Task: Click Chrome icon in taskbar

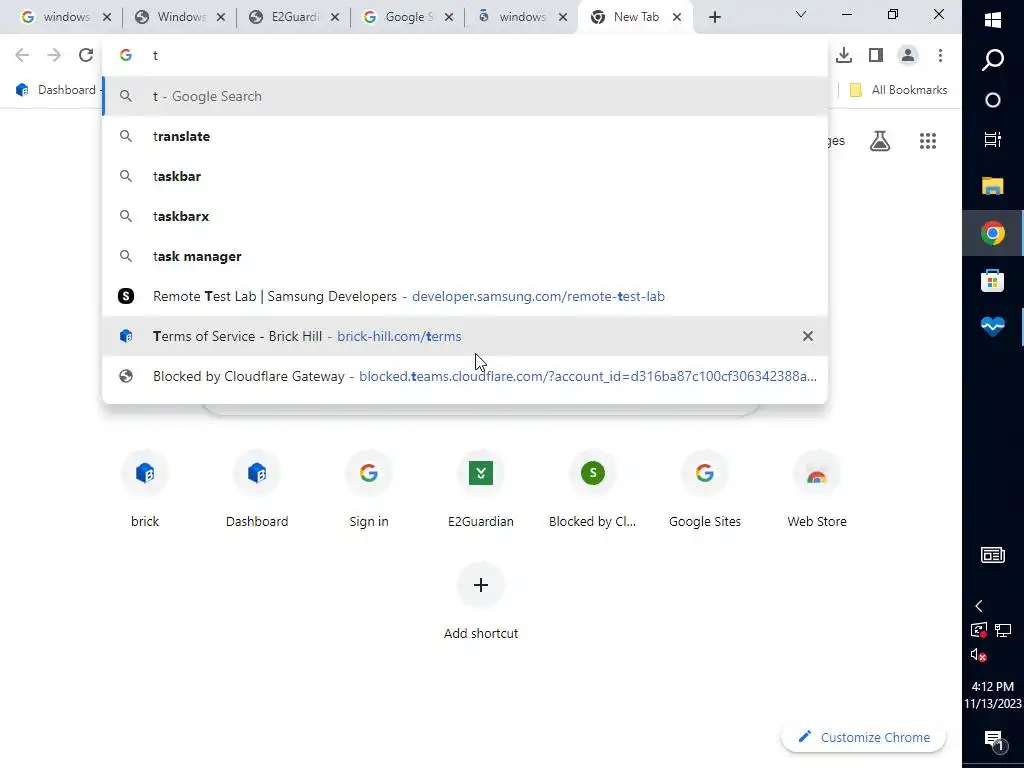Action: [x=993, y=233]
